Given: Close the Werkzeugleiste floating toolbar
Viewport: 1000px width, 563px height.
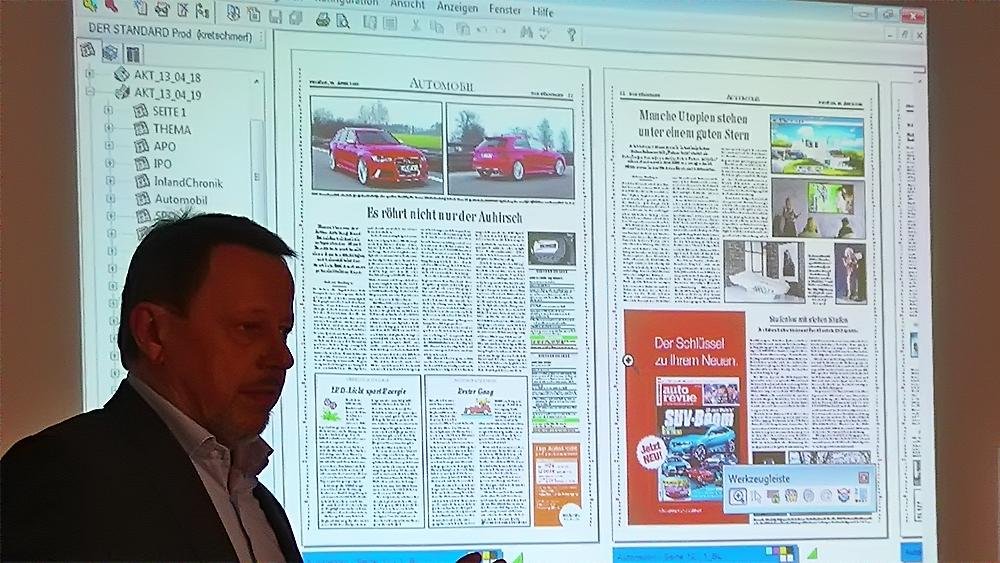Looking at the screenshot, I should (864, 478).
